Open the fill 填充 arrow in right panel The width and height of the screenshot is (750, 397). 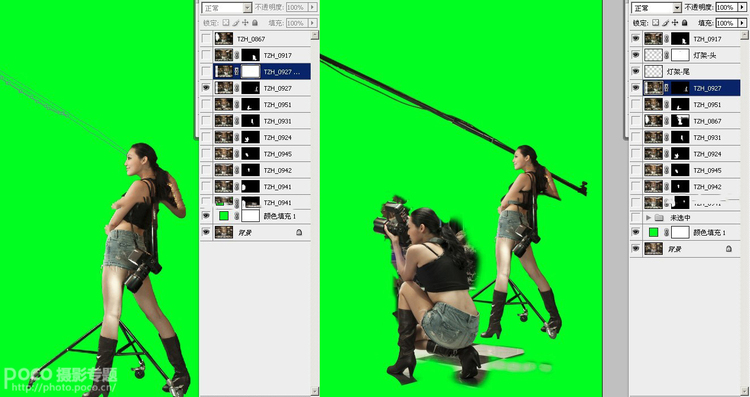pos(742,22)
